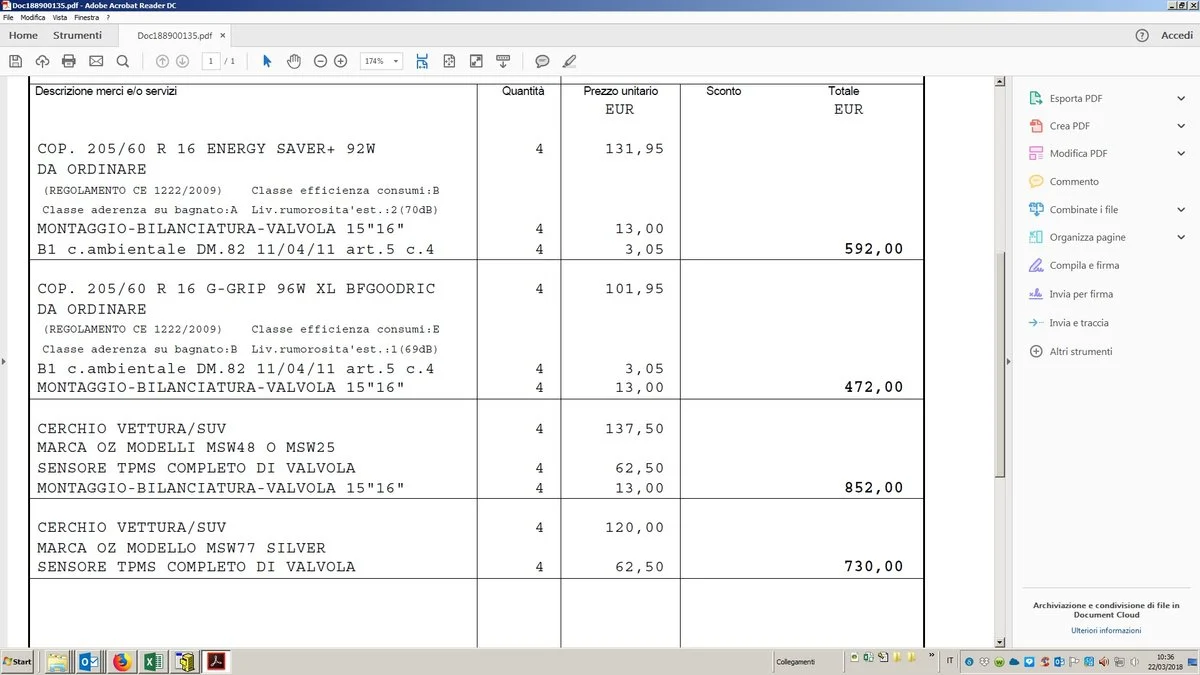
Task: Close the Doc188900135.pdf tab
Action: (223, 36)
